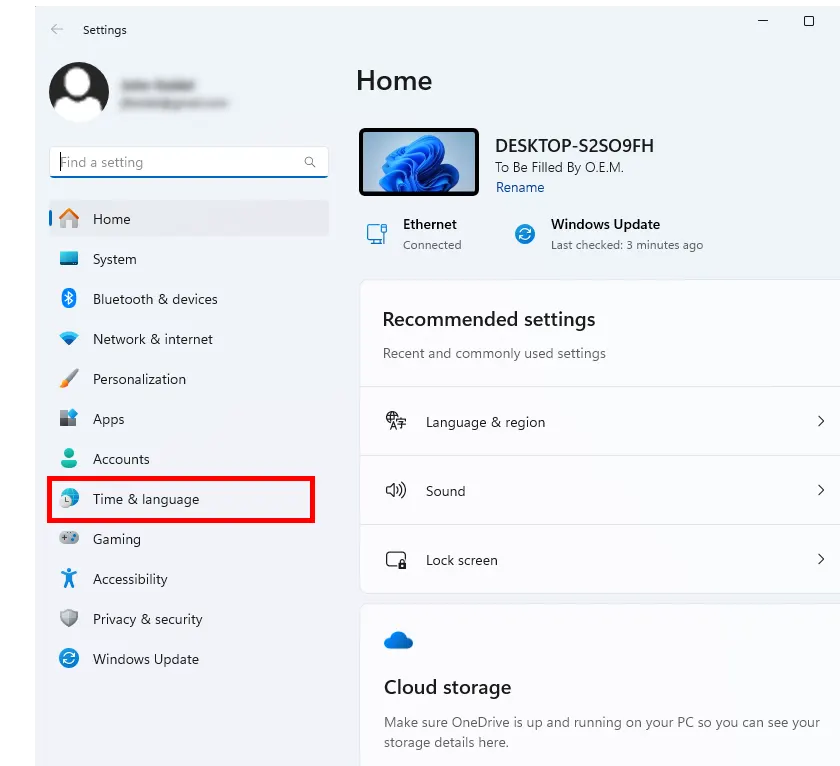Click the Rename link under the PC name
Viewport: 840px width, 766px height.
520,188
